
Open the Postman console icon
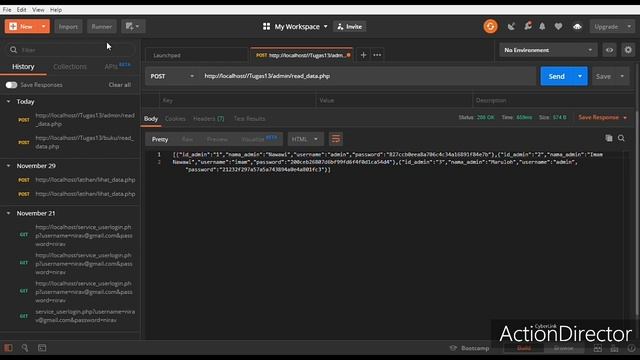42,348
